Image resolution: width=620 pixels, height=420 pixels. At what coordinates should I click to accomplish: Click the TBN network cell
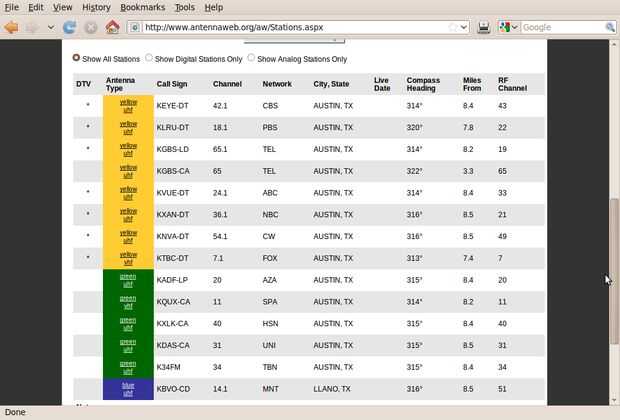click(270, 367)
